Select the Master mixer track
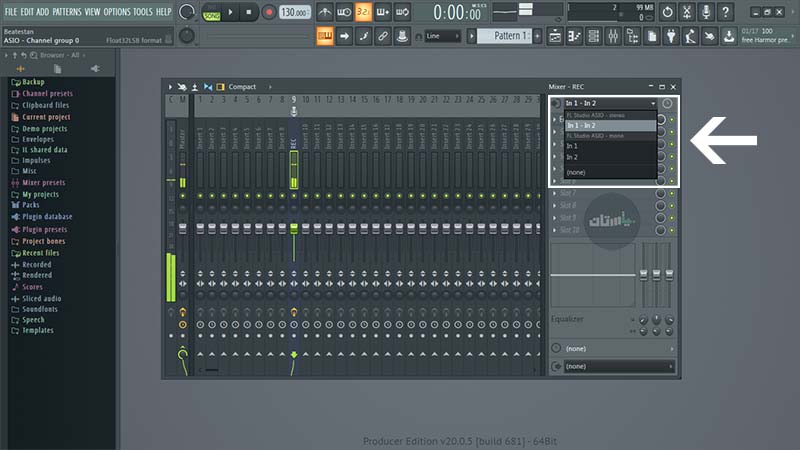Image resolution: width=800 pixels, height=450 pixels. pyautogui.click(x=183, y=138)
